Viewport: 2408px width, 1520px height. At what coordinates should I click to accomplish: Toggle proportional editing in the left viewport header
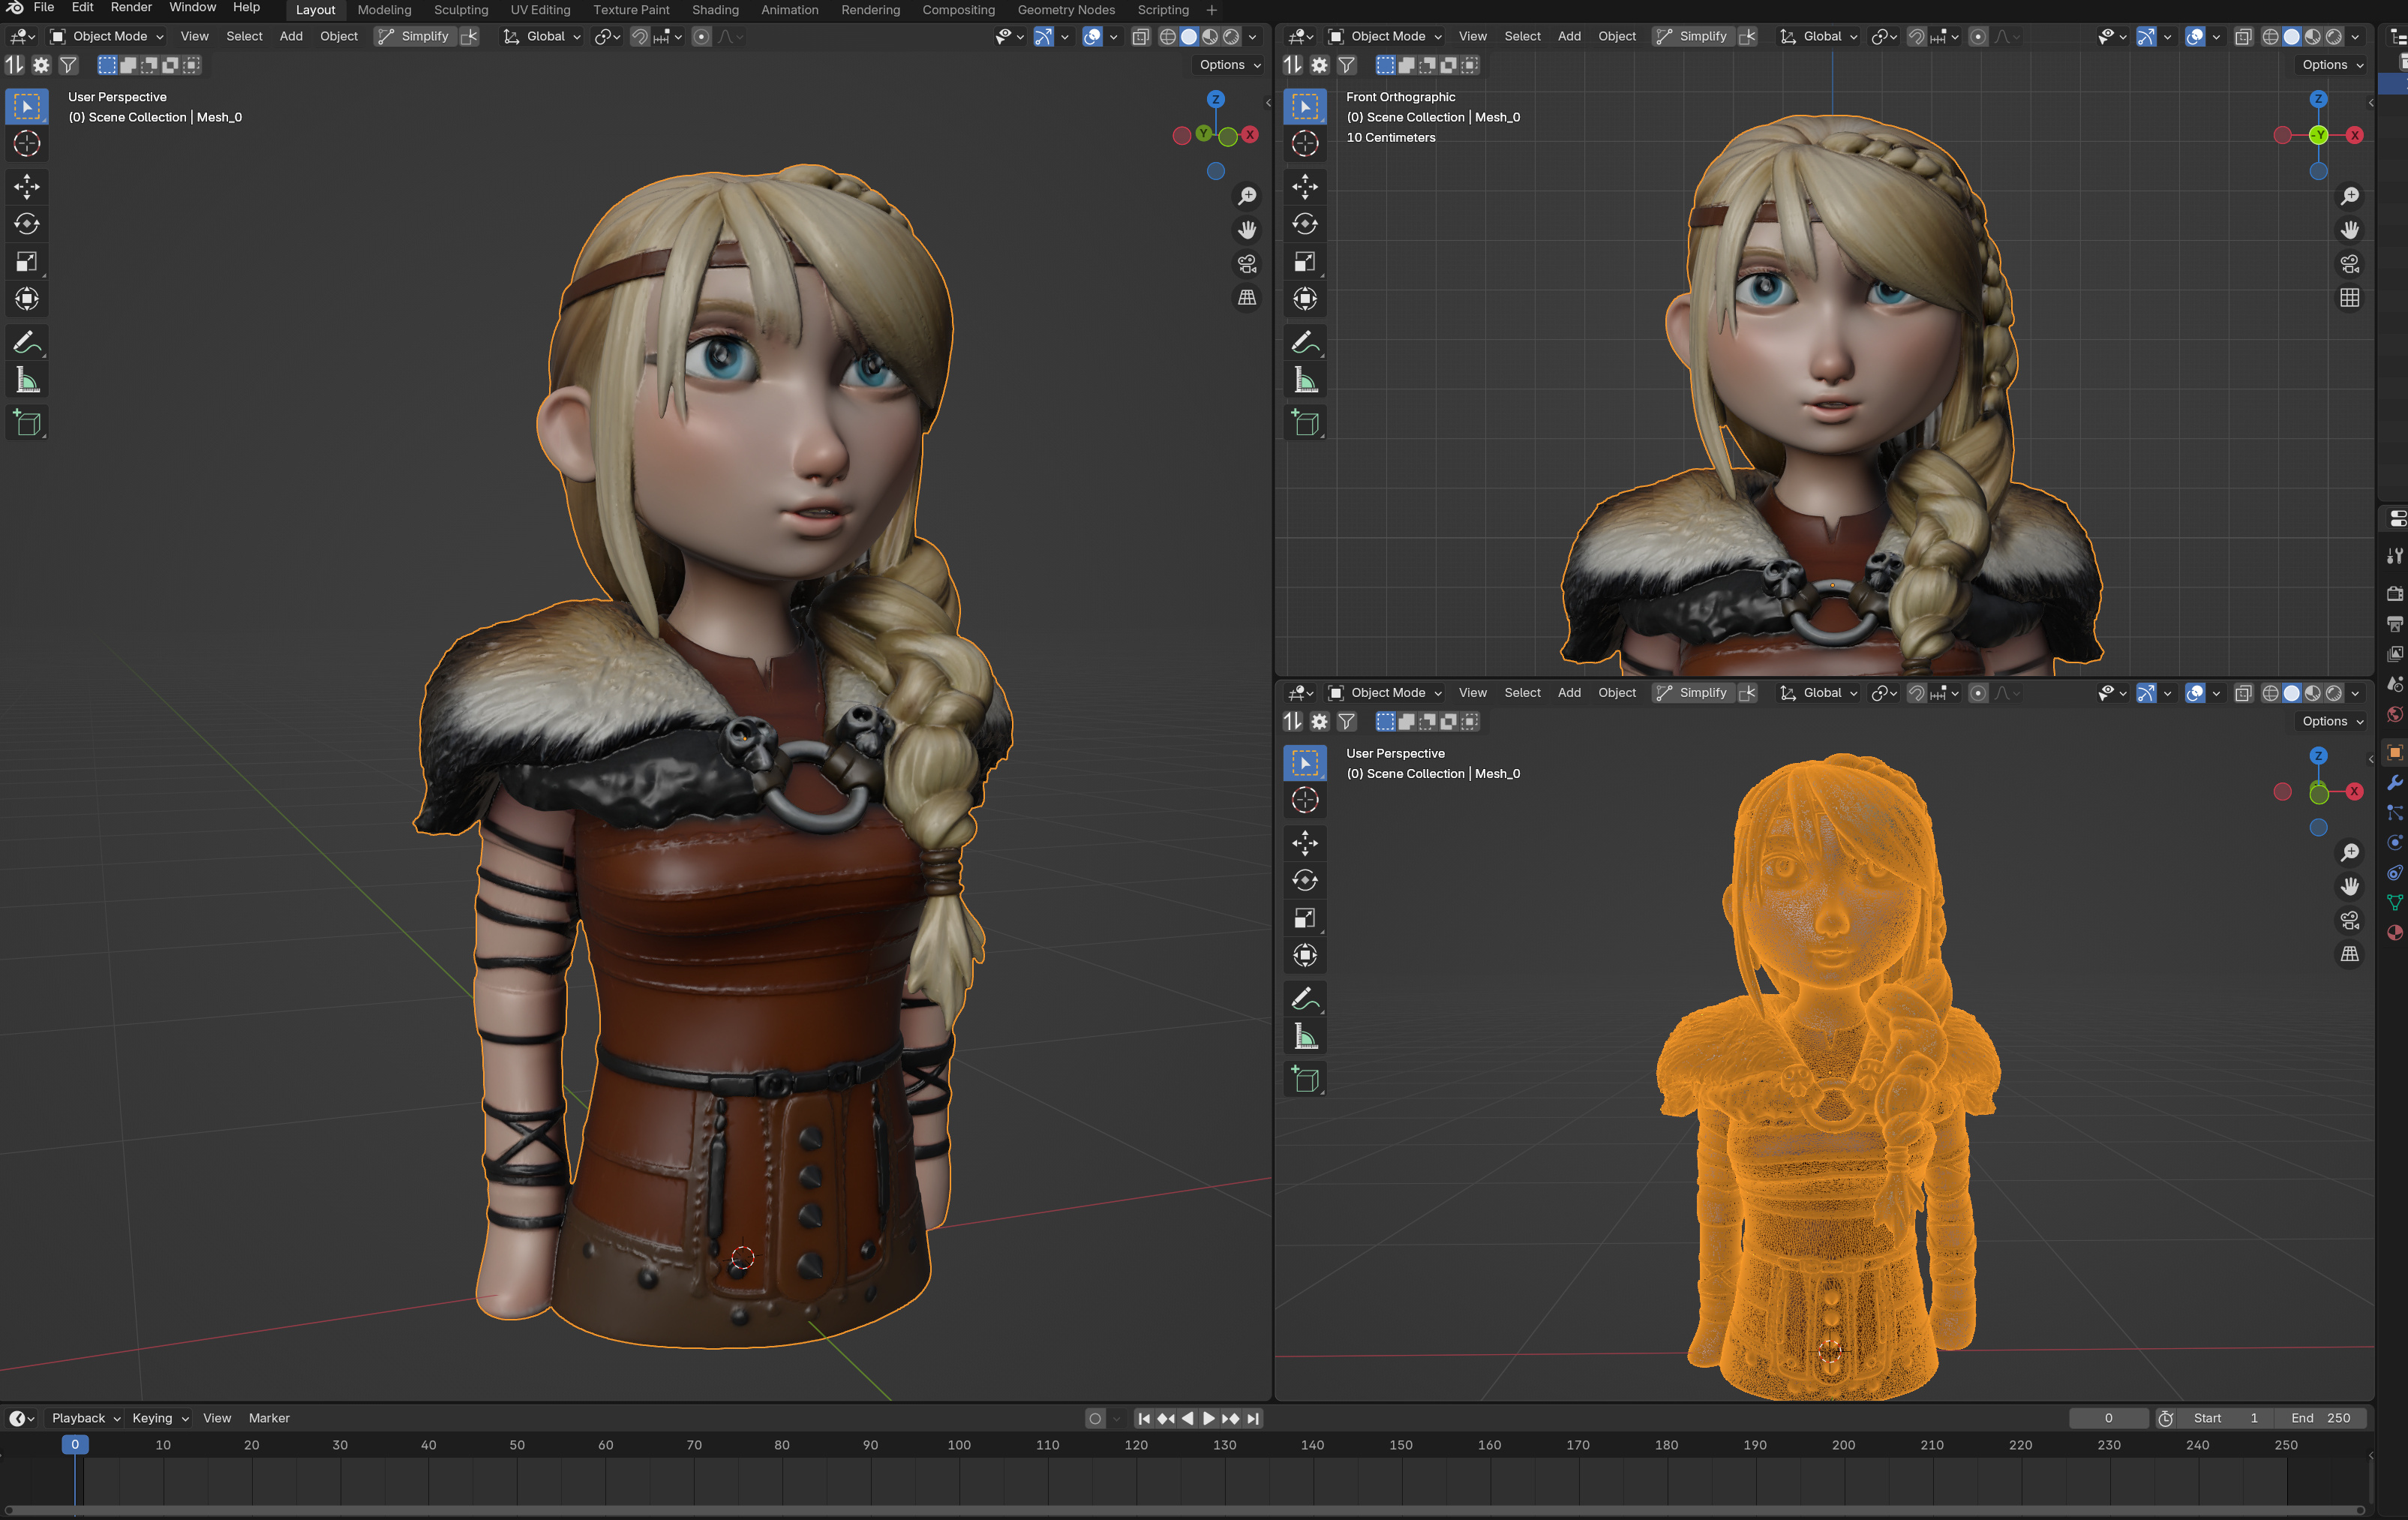point(702,37)
